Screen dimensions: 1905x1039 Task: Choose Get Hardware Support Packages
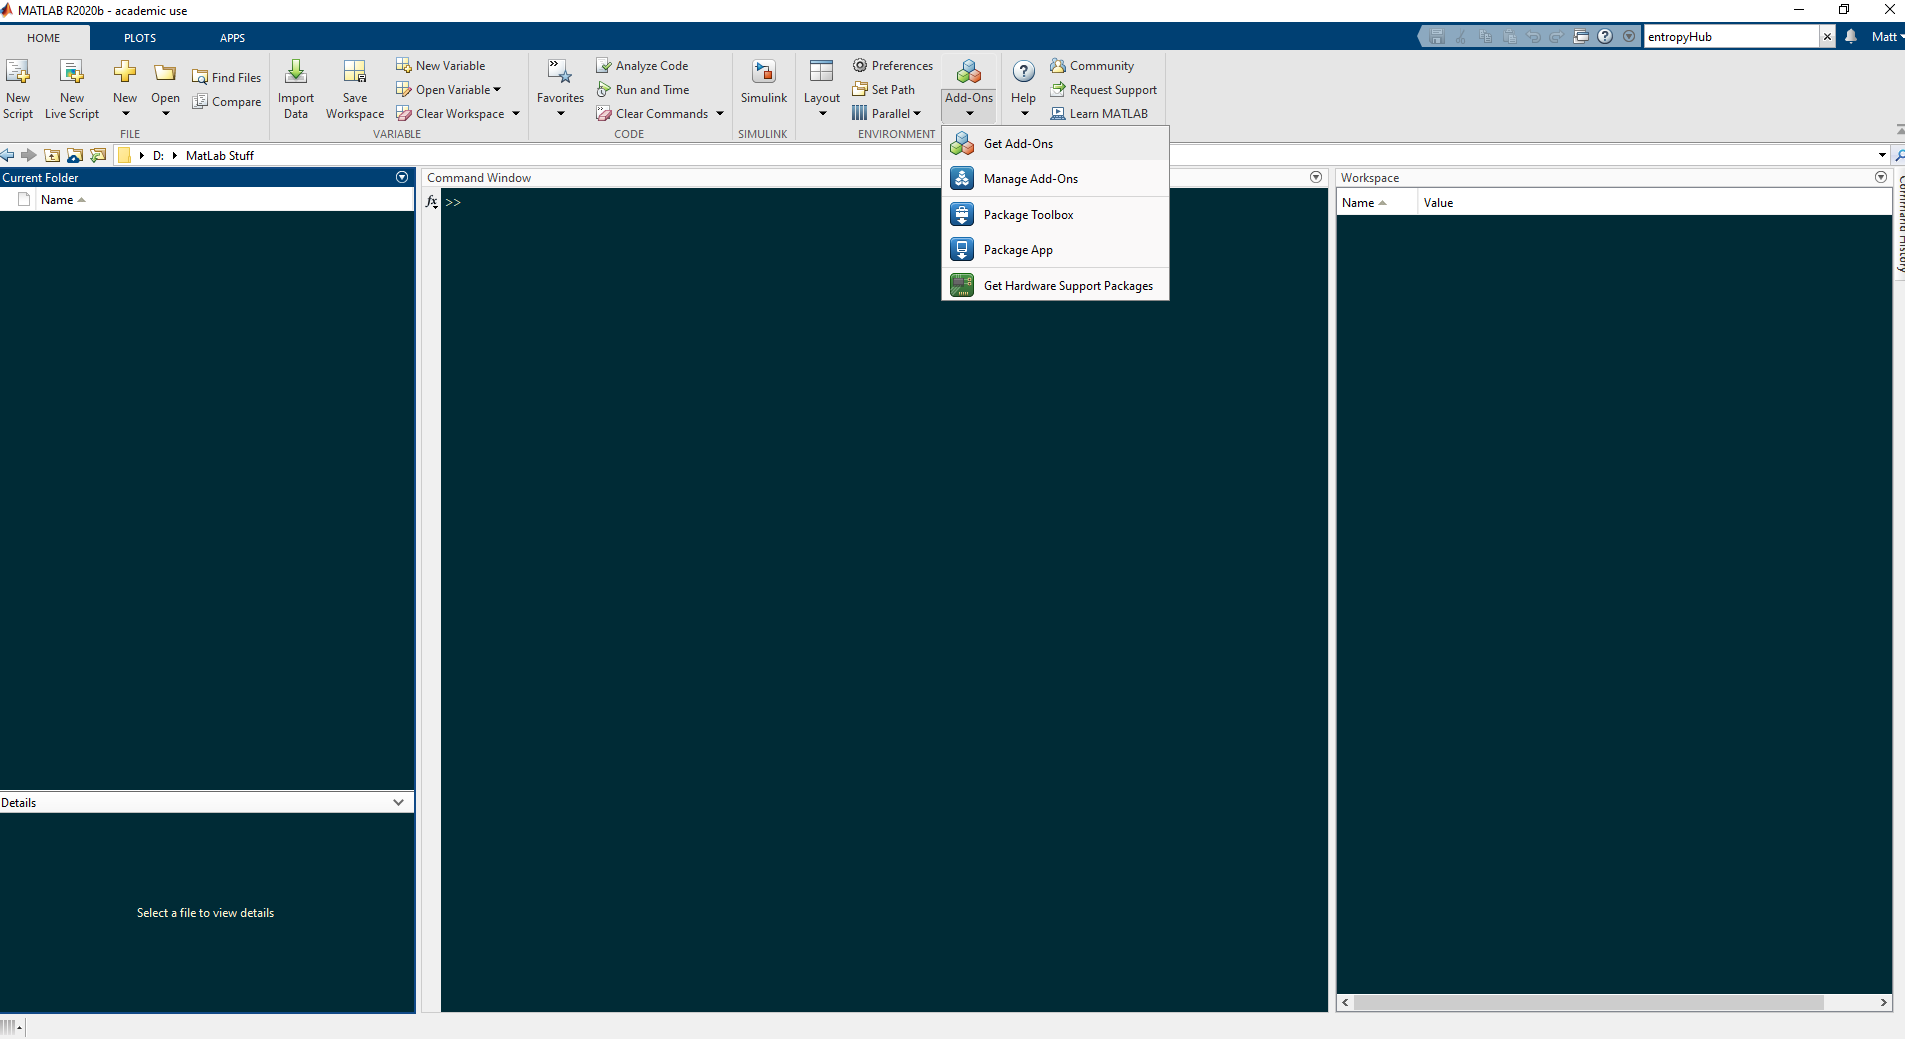(x=1055, y=286)
